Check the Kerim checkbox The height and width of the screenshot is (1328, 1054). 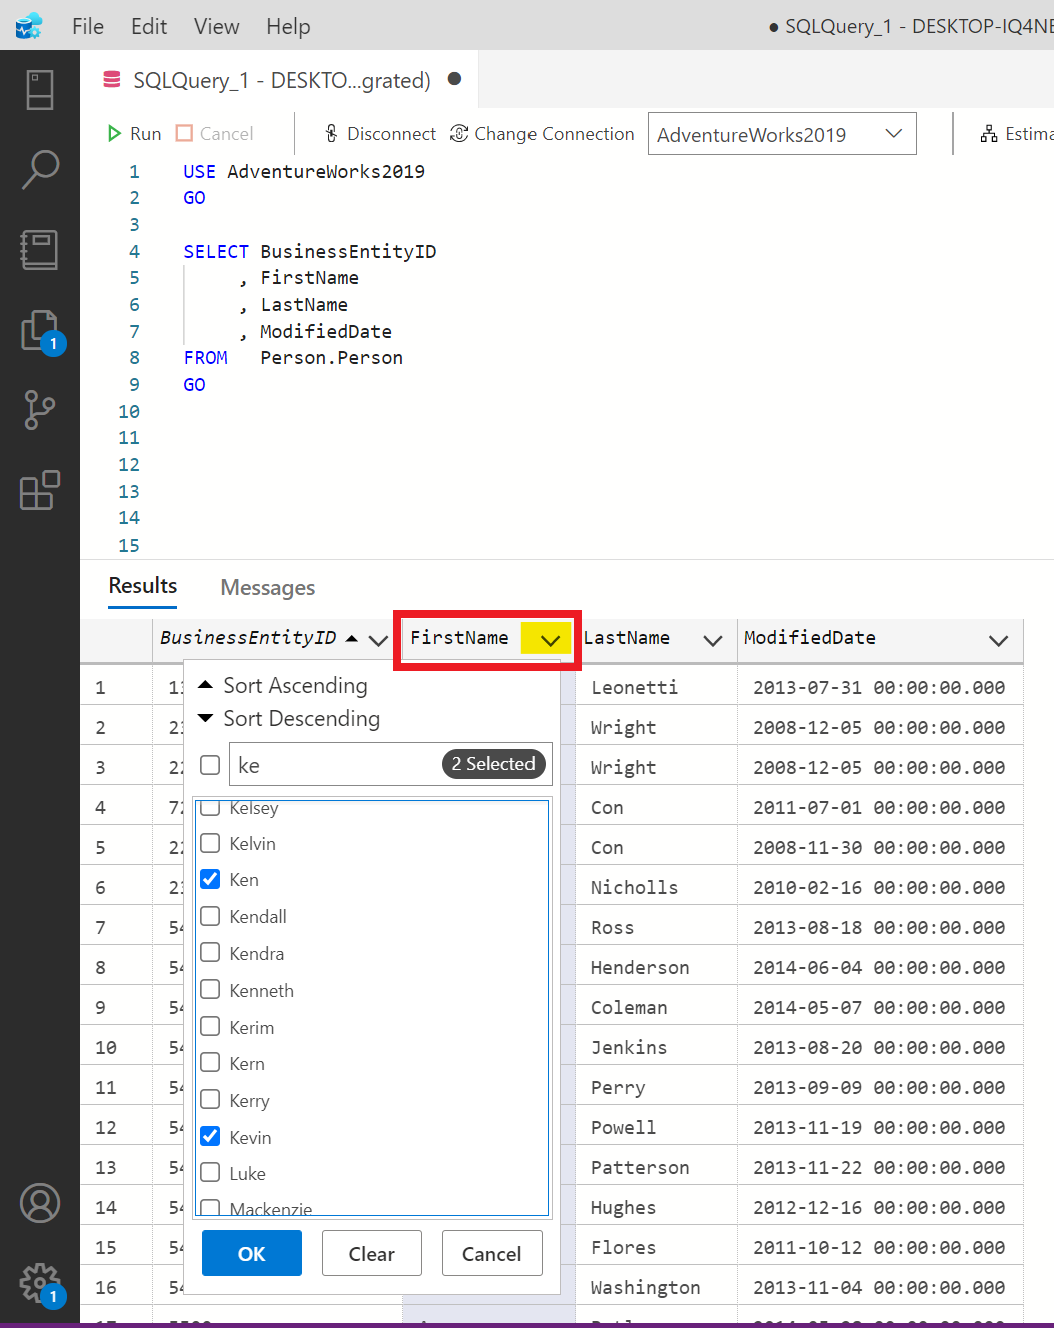[210, 1027]
